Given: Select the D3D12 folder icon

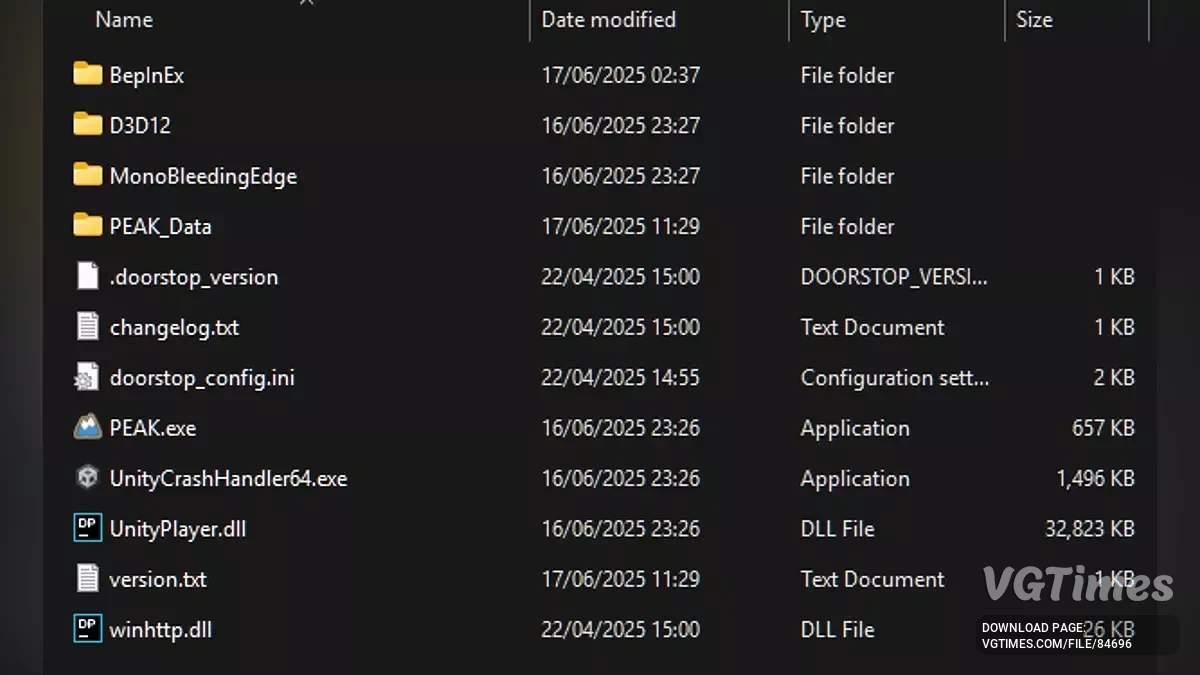Looking at the screenshot, I should [x=88, y=125].
